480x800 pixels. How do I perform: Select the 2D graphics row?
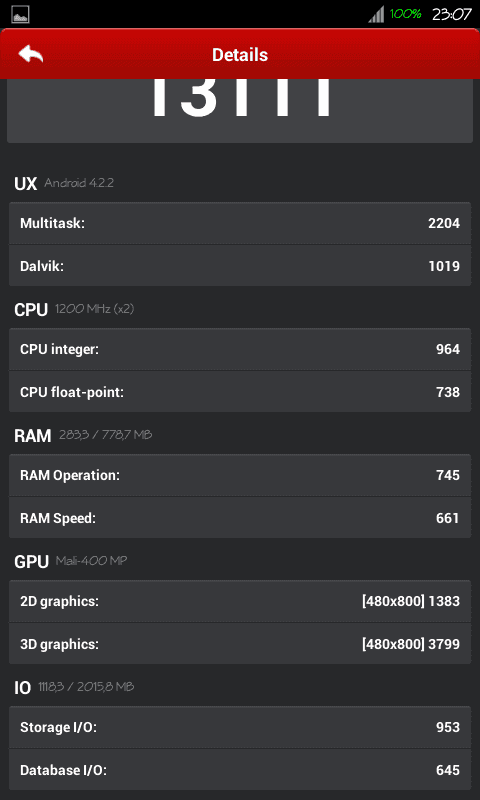[x=240, y=602]
